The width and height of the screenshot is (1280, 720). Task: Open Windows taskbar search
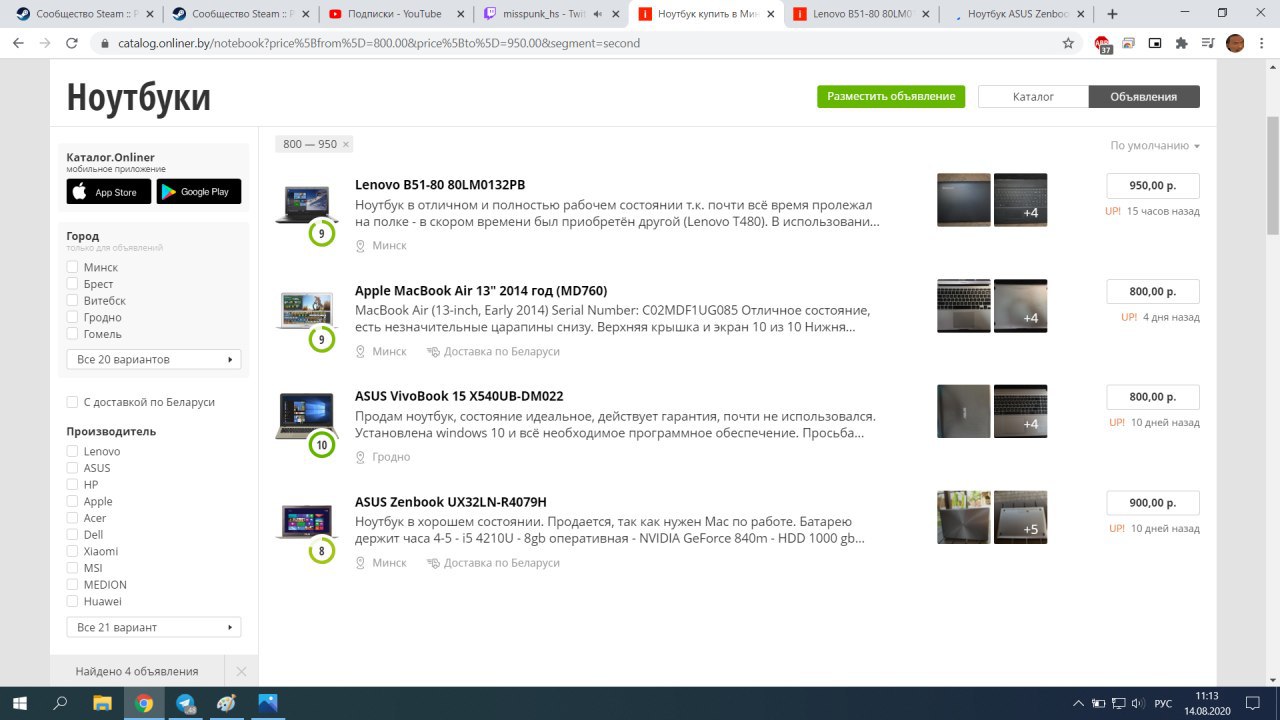[x=60, y=703]
